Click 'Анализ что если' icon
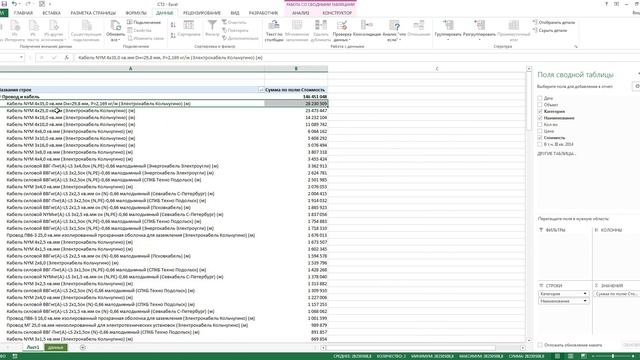Screen dimensions: 640x360 pyautogui.click(x=394, y=25)
